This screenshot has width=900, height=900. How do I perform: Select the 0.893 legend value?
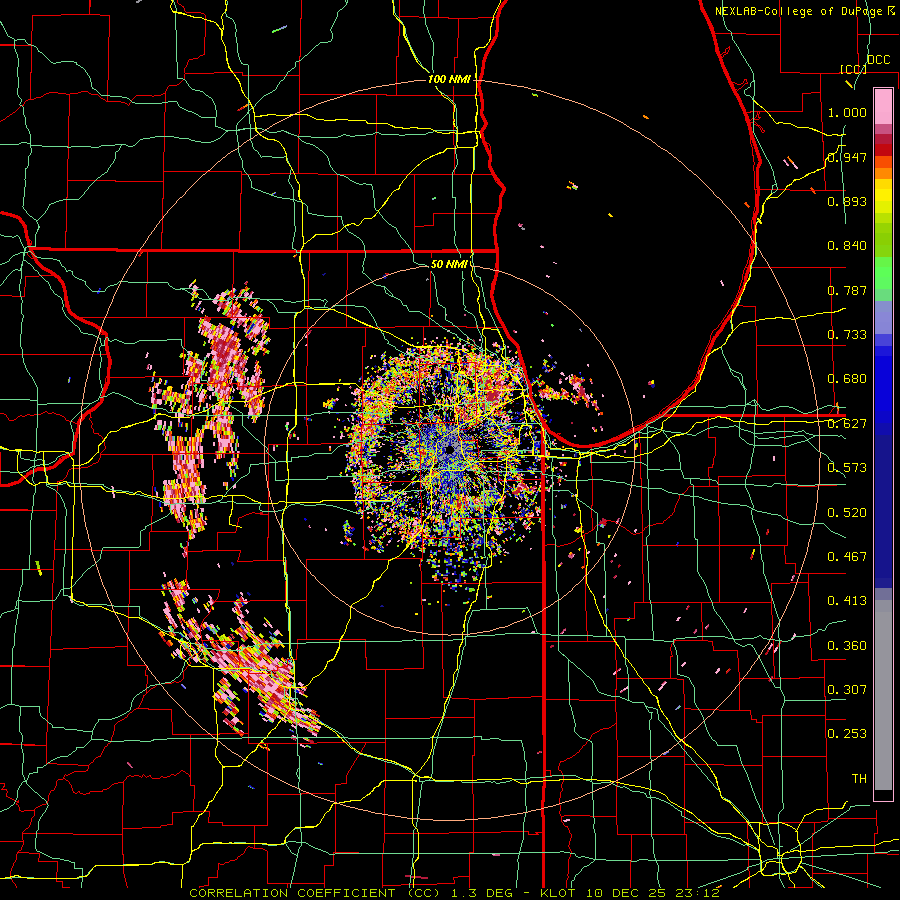[847, 201]
